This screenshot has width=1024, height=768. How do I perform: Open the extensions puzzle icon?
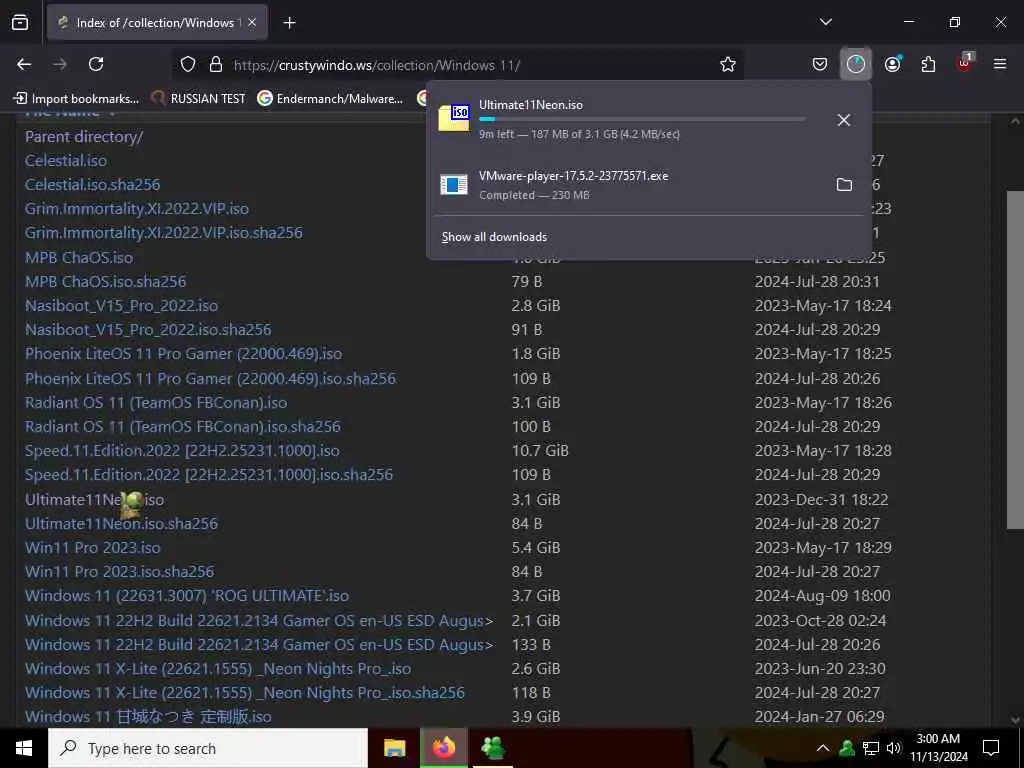[x=928, y=64]
